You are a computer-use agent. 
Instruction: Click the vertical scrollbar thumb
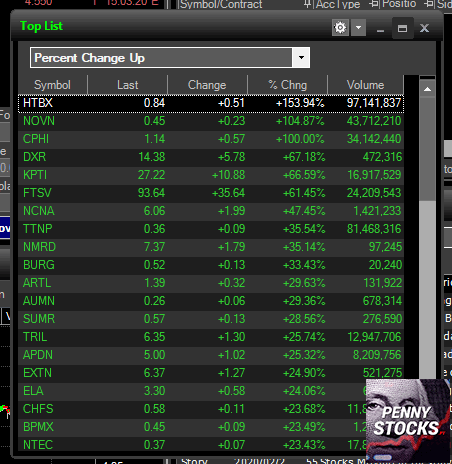pos(427,149)
